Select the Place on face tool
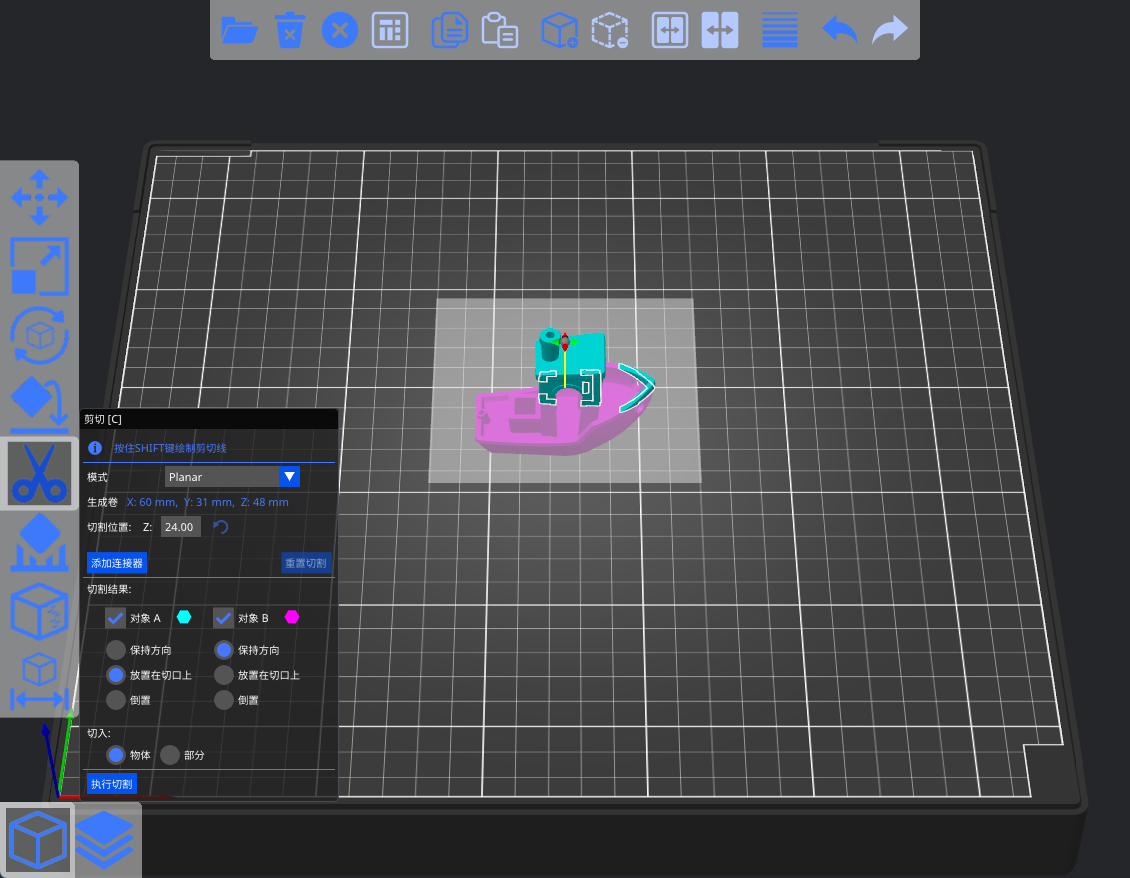The image size is (1130, 878). click(40, 404)
